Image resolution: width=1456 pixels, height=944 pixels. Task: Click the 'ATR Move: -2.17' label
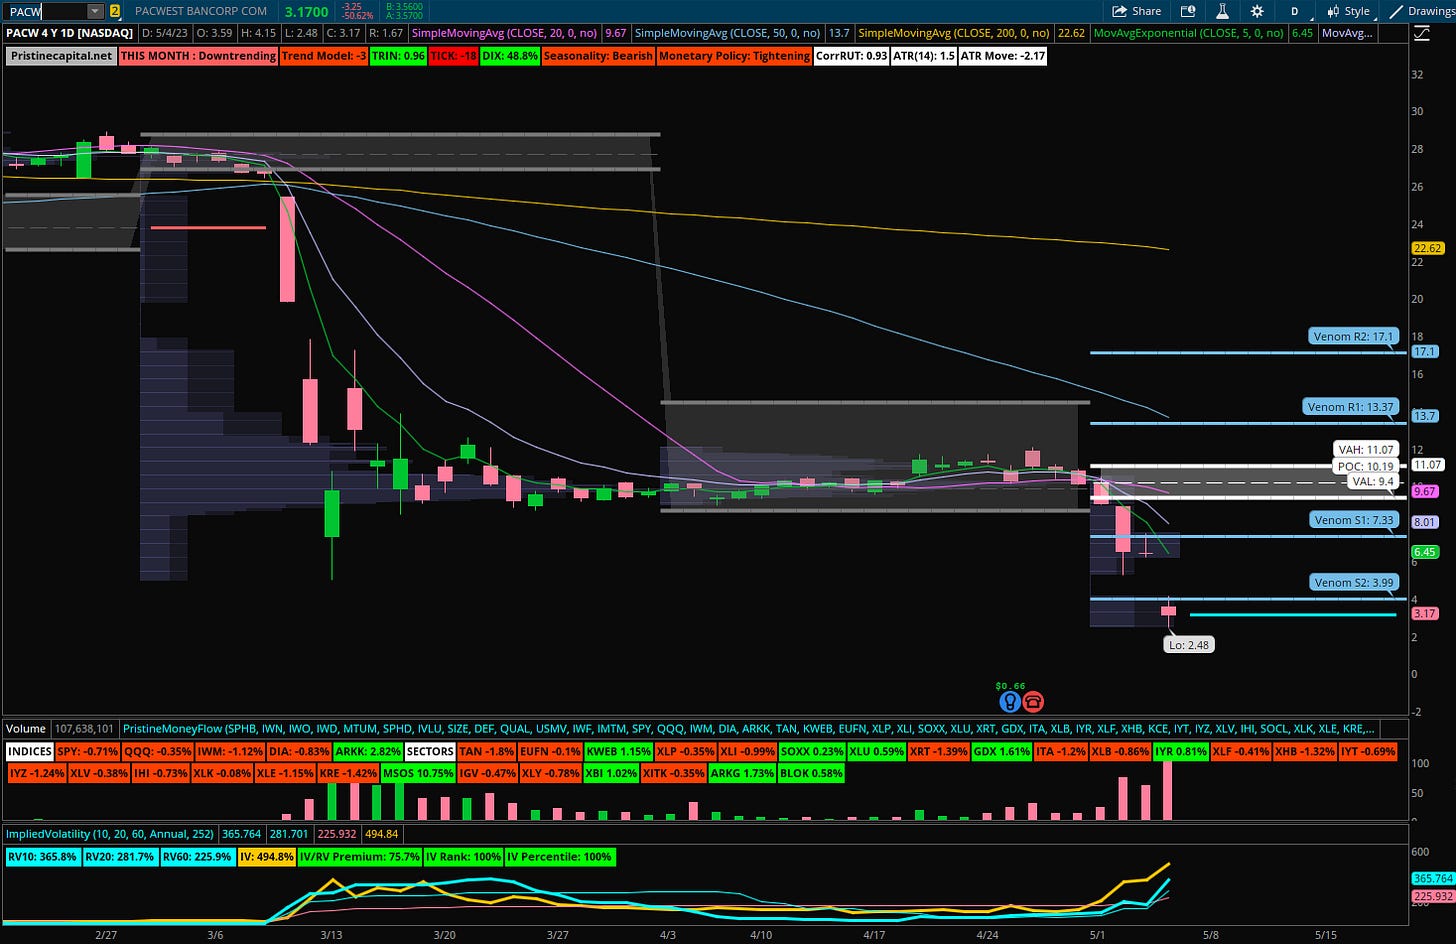click(x=1002, y=56)
